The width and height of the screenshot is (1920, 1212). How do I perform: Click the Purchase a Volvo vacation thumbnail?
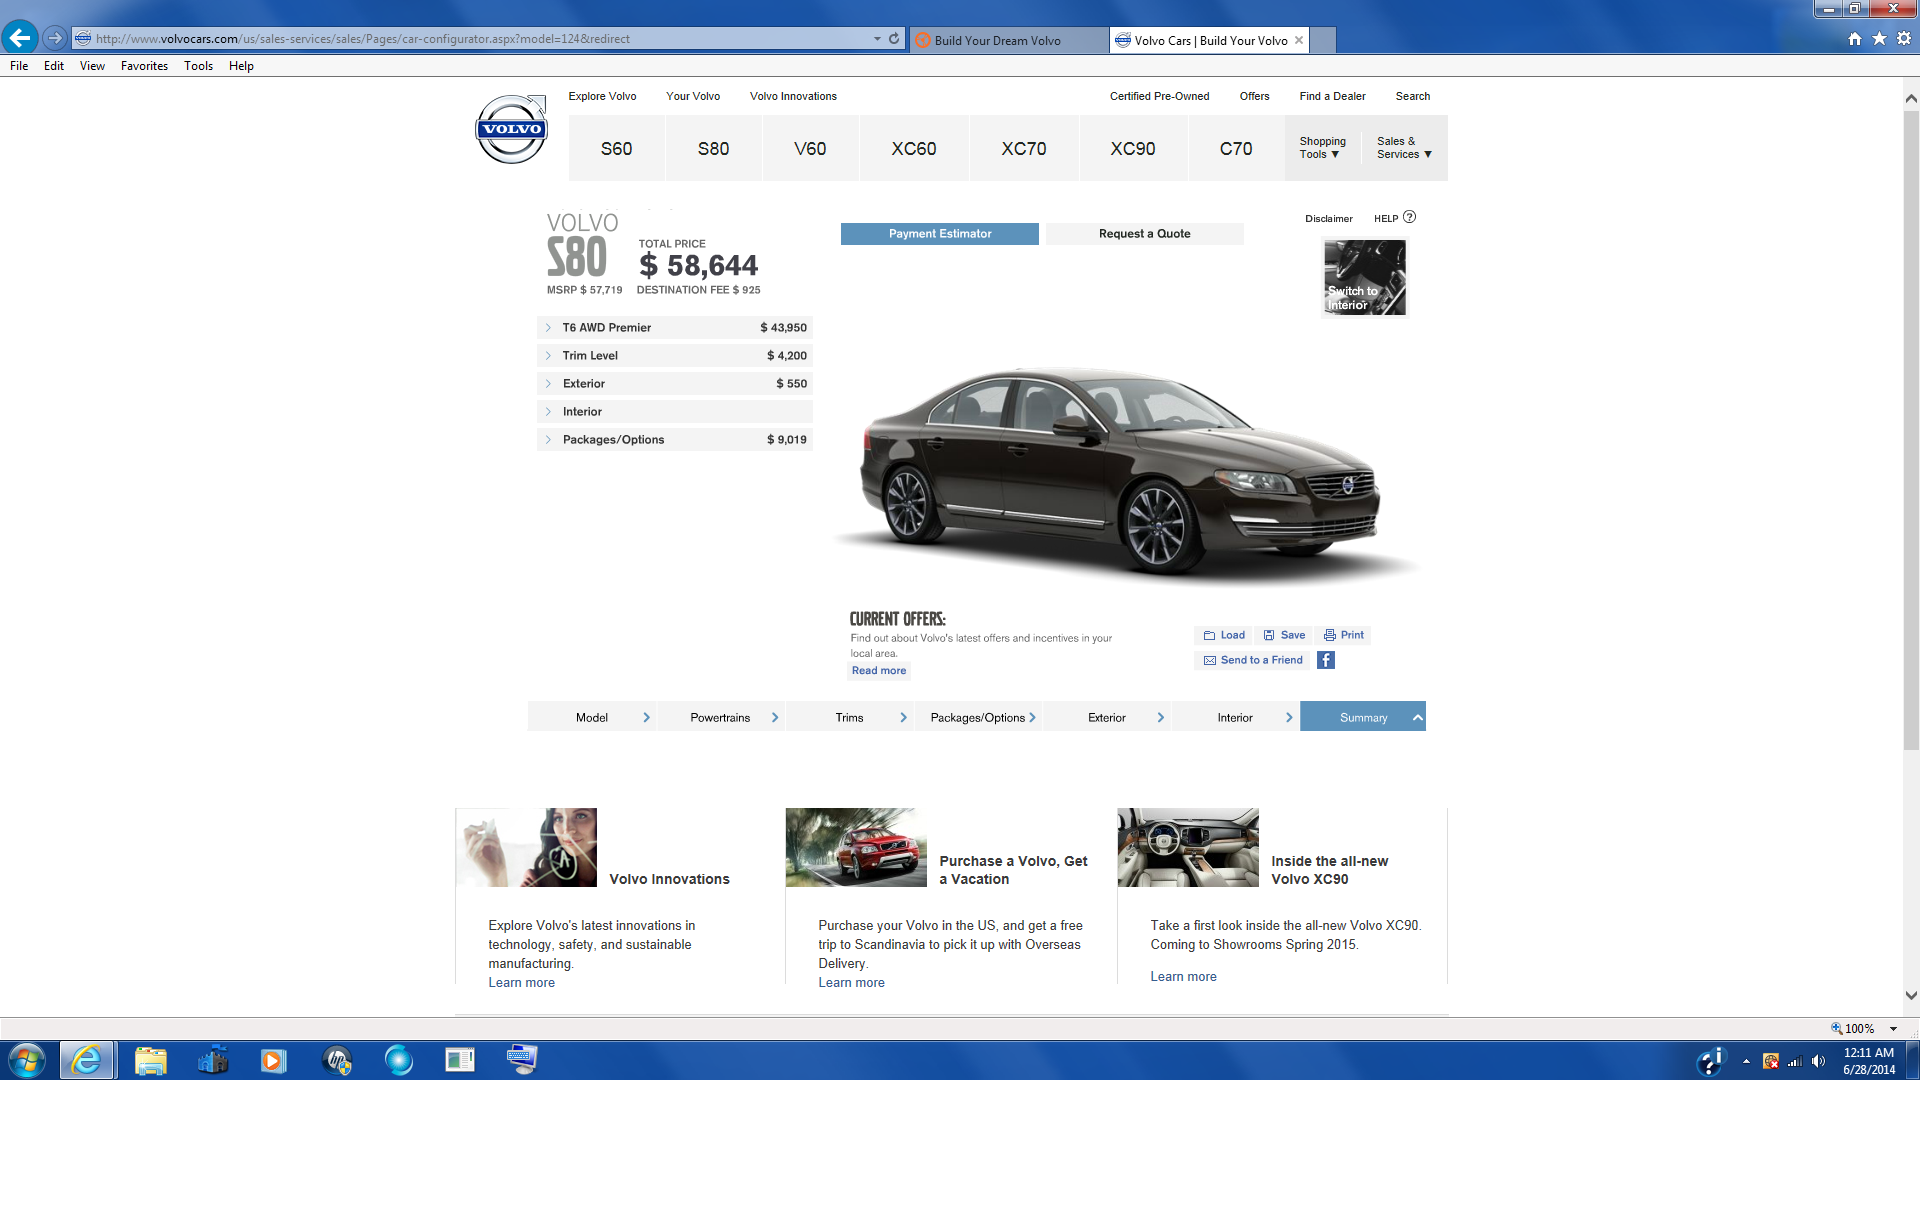point(856,847)
